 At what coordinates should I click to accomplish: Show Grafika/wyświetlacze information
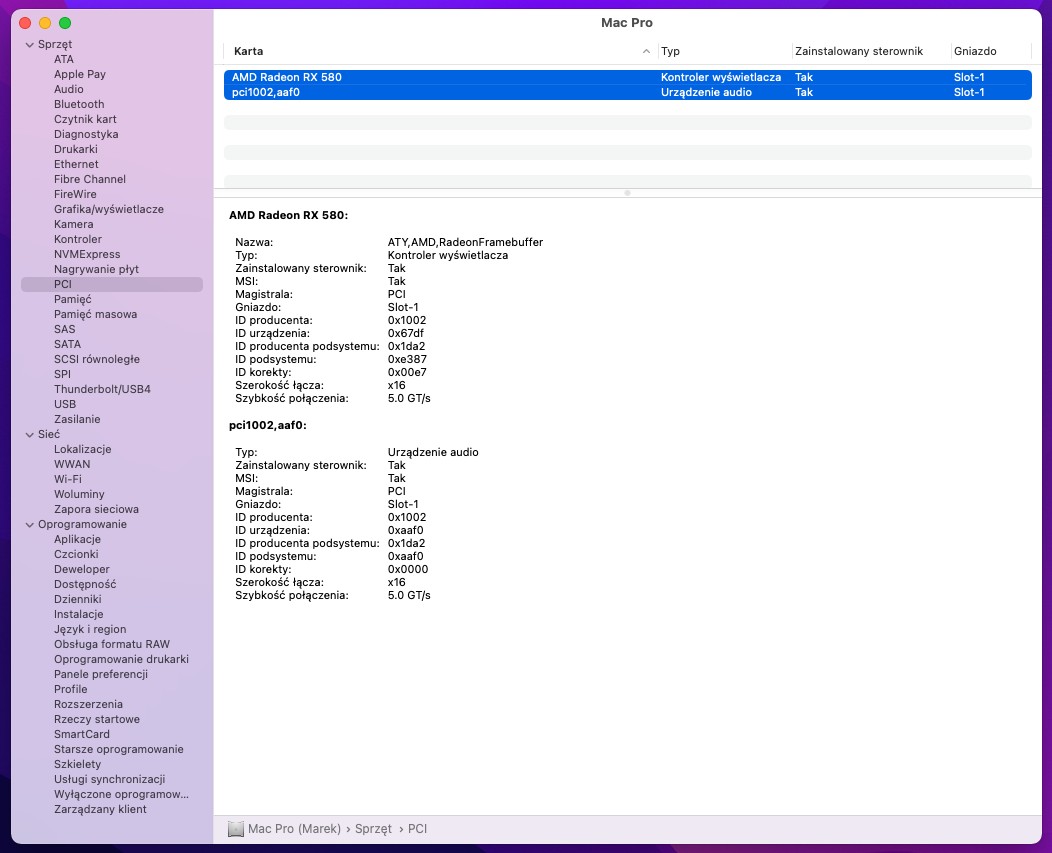tap(109, 209)
